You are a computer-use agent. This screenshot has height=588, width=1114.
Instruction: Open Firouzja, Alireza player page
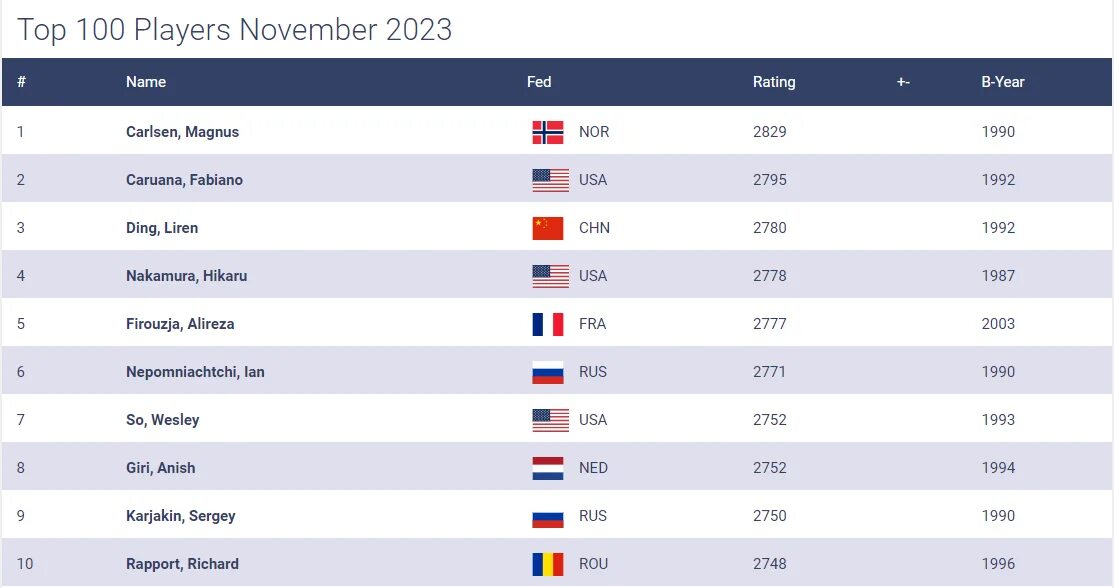click(x=180, y=324)
